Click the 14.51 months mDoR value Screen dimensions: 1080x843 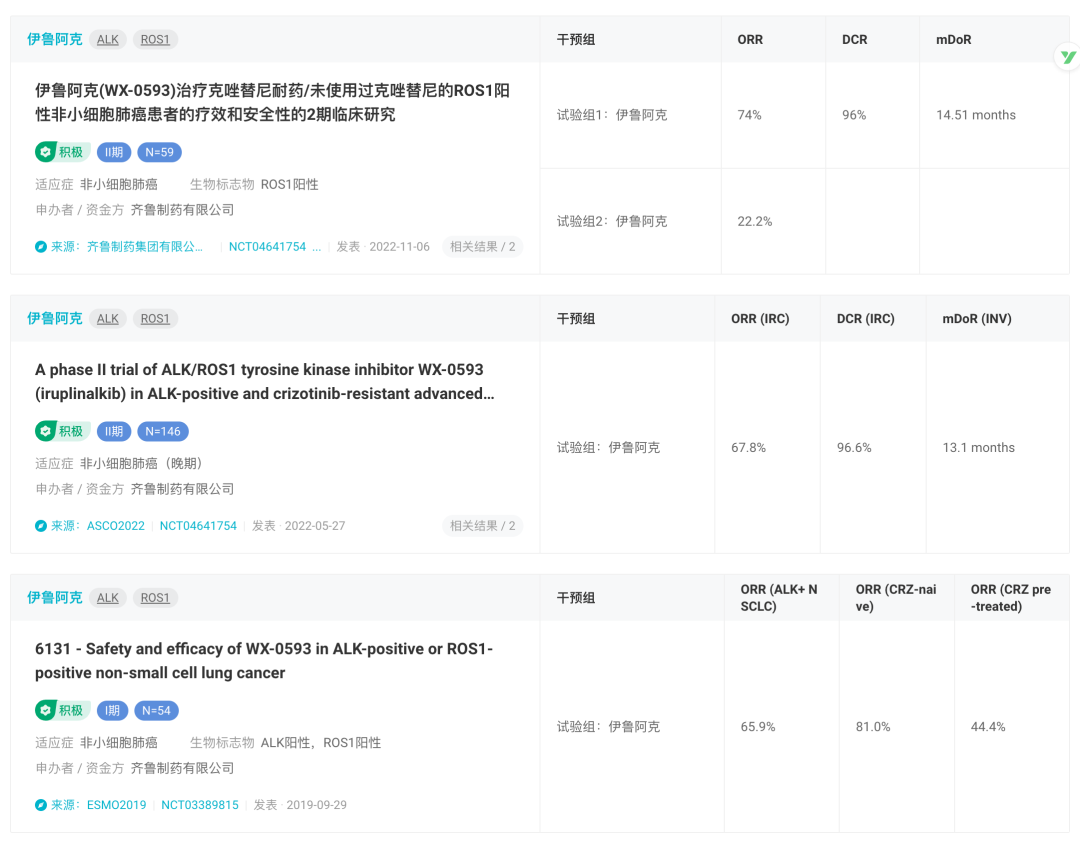point(976,115)
